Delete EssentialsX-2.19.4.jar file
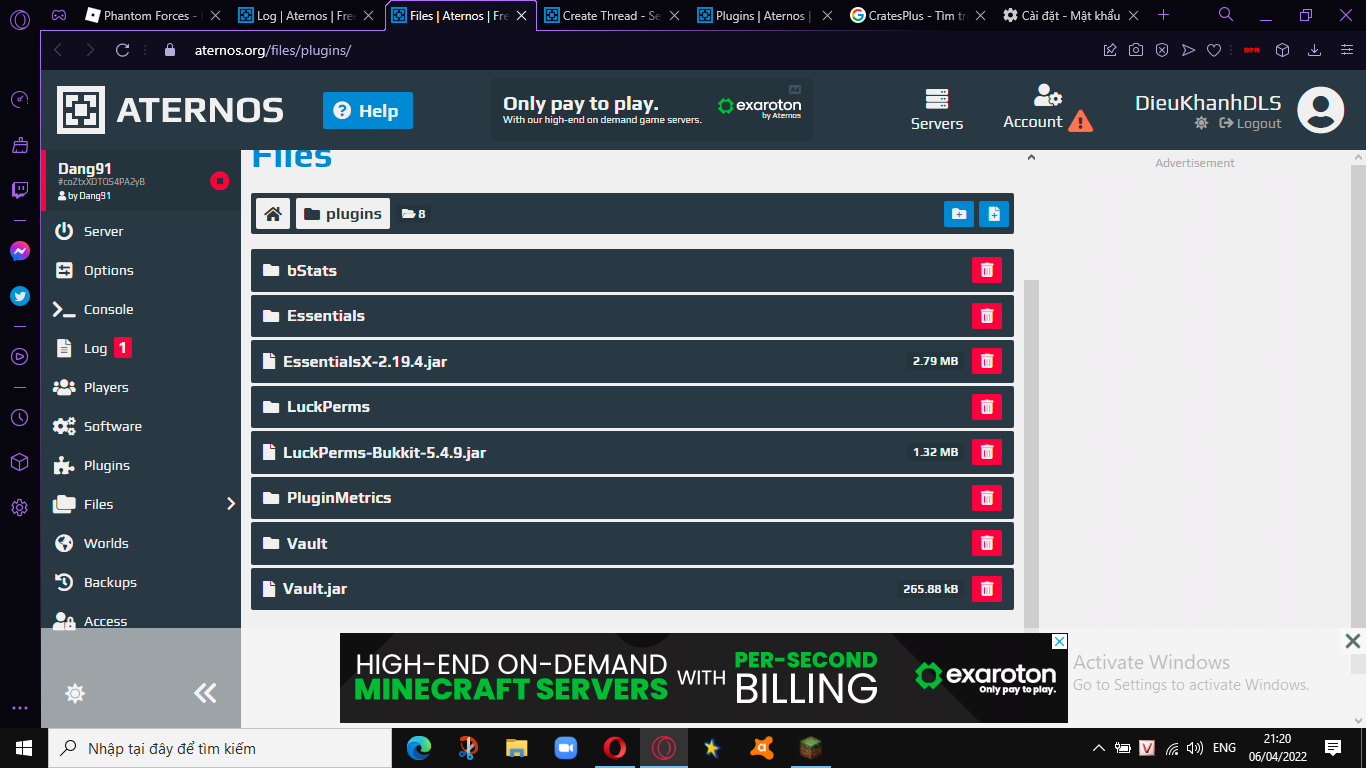The height and width of the screenshot is (768, 1366). [x=986, y=361]
